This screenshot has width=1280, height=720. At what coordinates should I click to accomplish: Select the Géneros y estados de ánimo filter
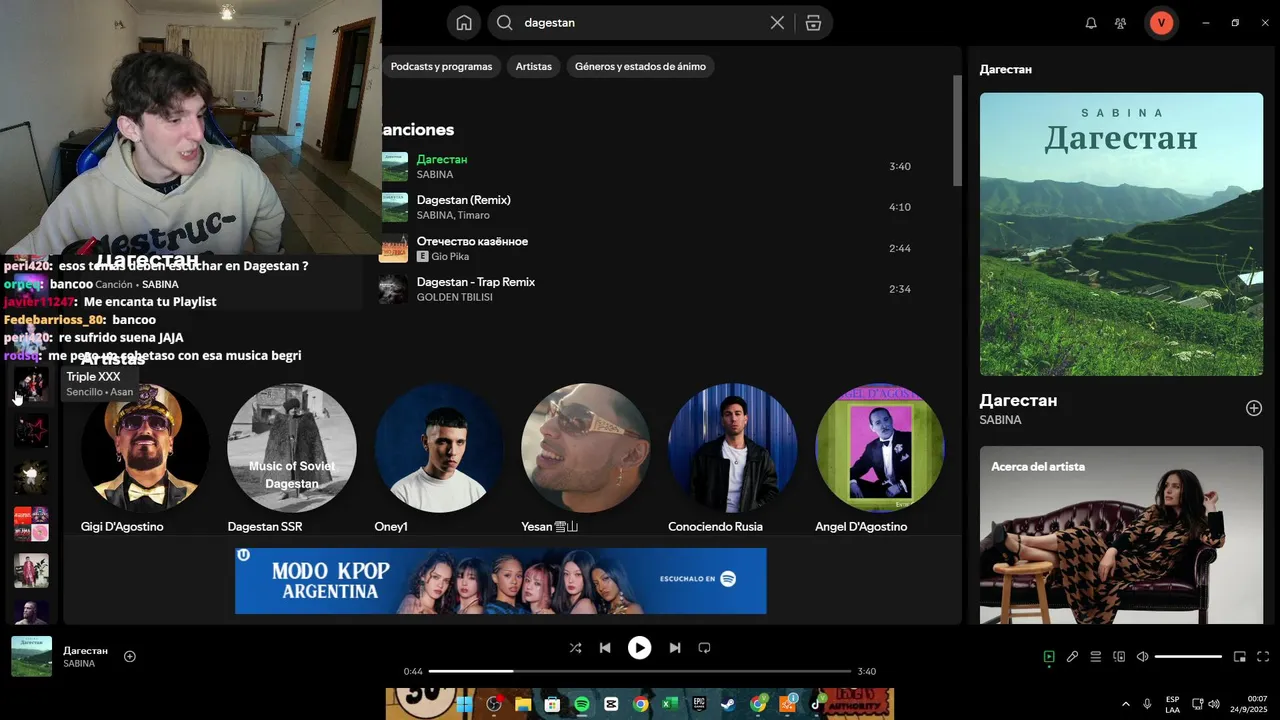pyautogui.click(x=640, y=67)
